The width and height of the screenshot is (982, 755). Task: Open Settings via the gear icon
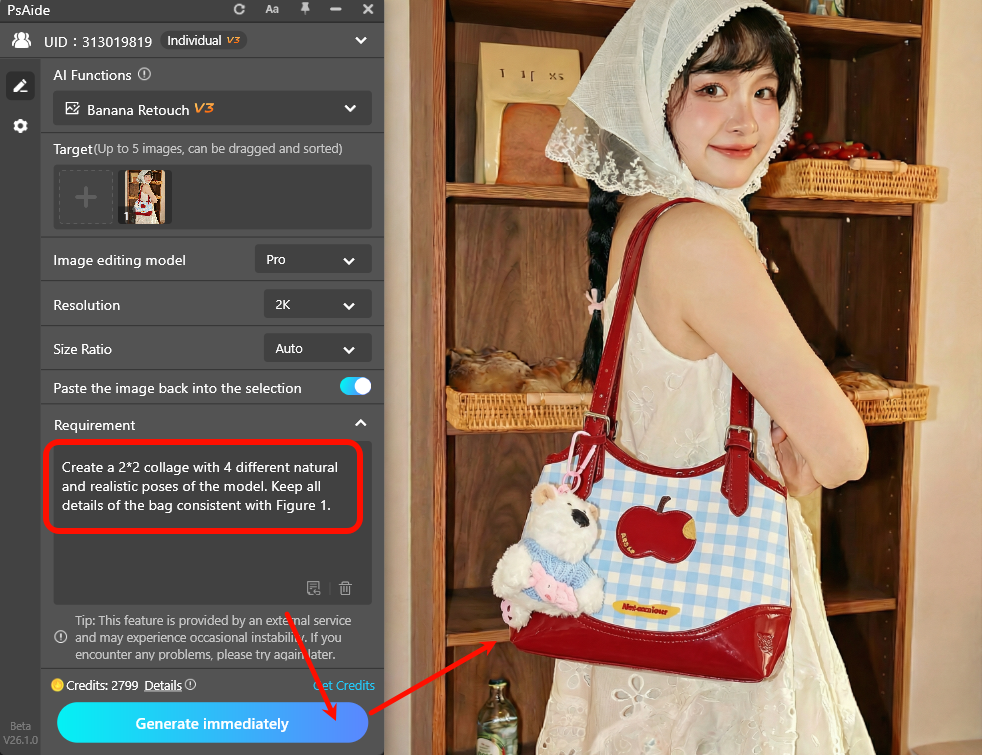click(x=20, y=126)
